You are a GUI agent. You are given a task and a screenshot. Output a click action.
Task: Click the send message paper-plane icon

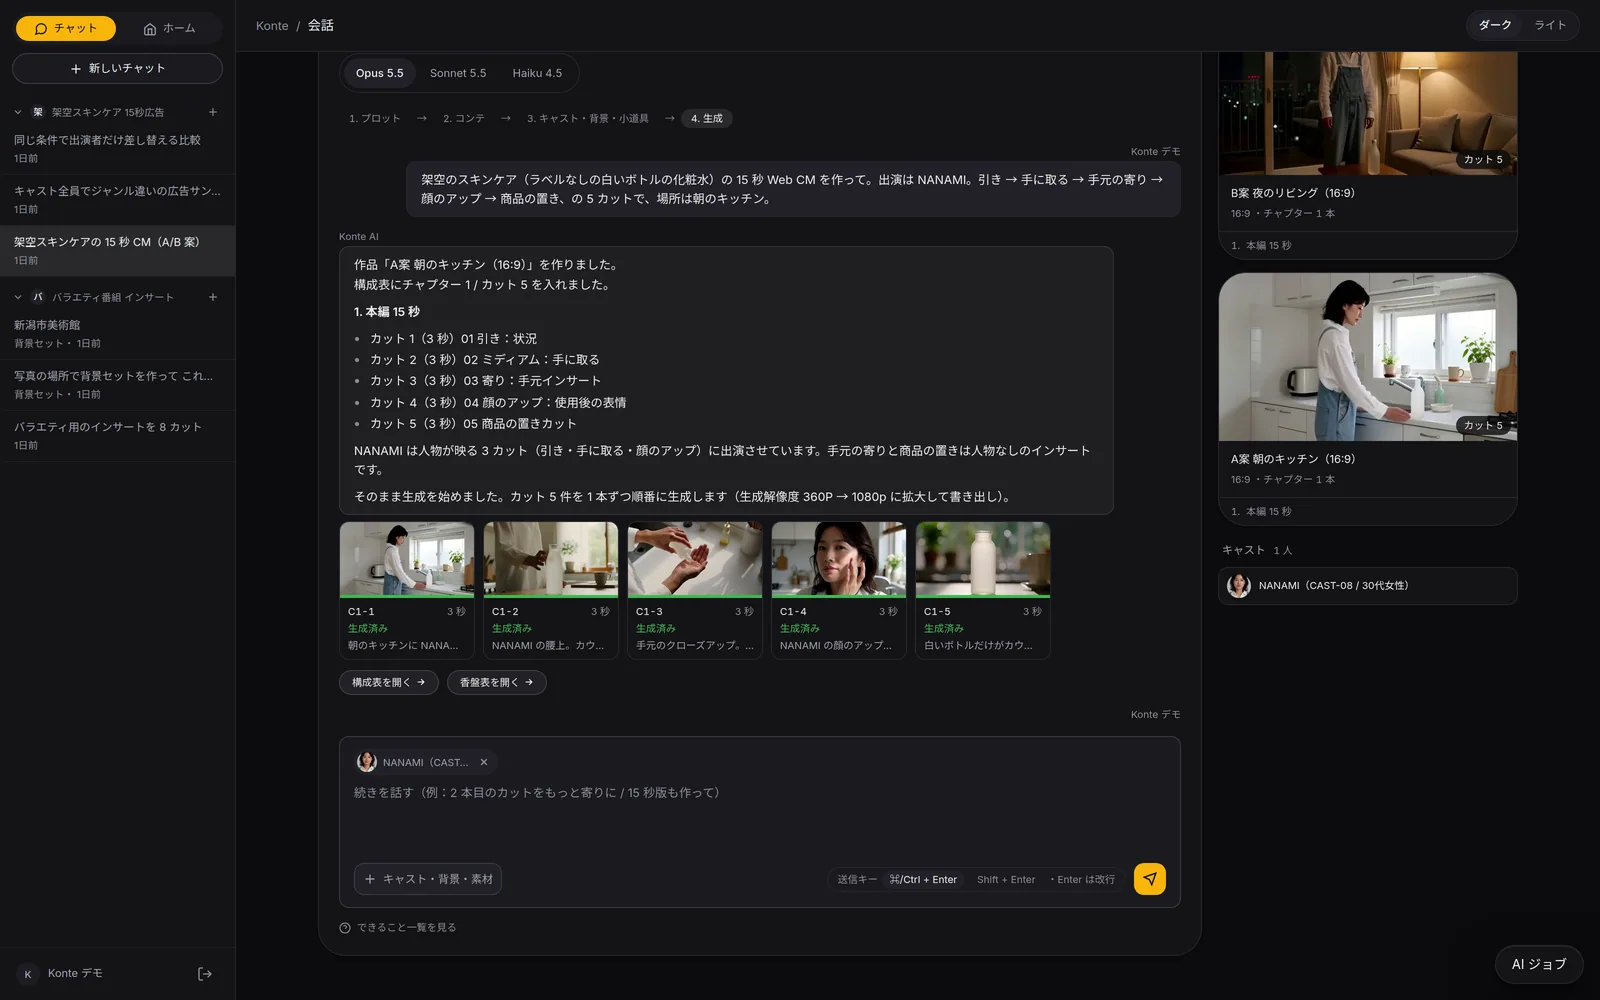[1149, 879]
